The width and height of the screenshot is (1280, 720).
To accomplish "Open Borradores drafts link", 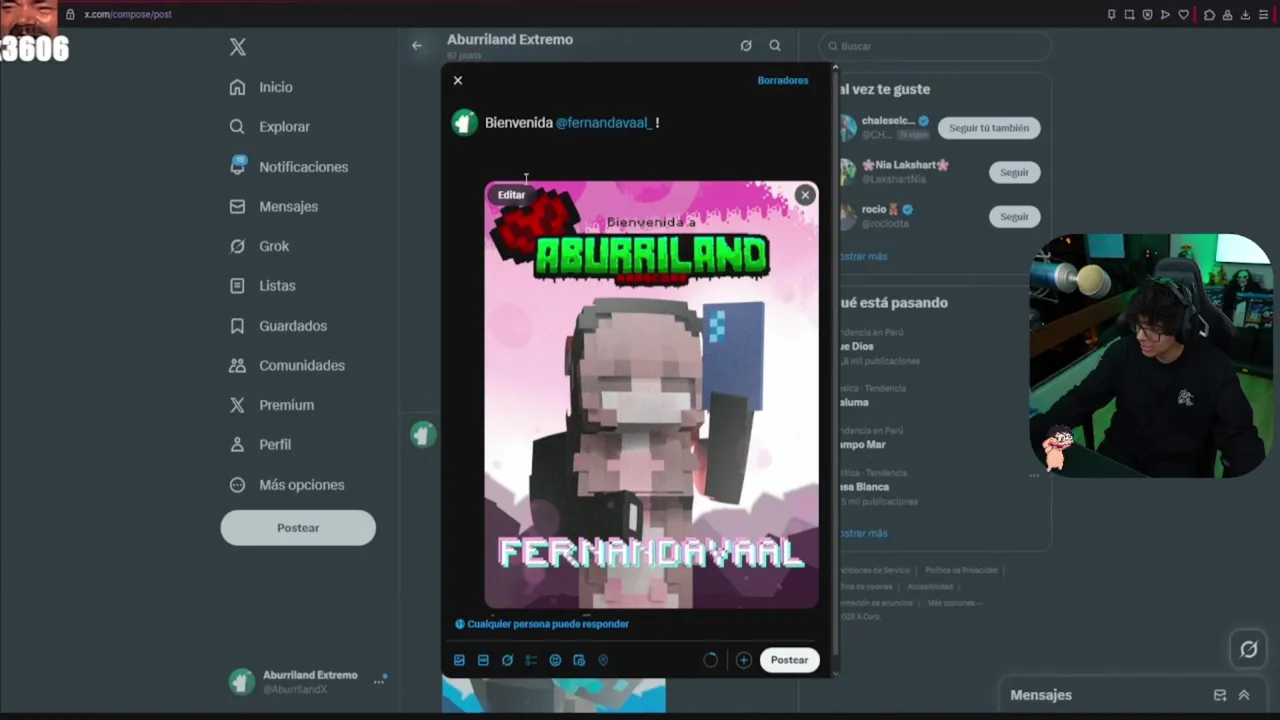I will coord(782,80).
